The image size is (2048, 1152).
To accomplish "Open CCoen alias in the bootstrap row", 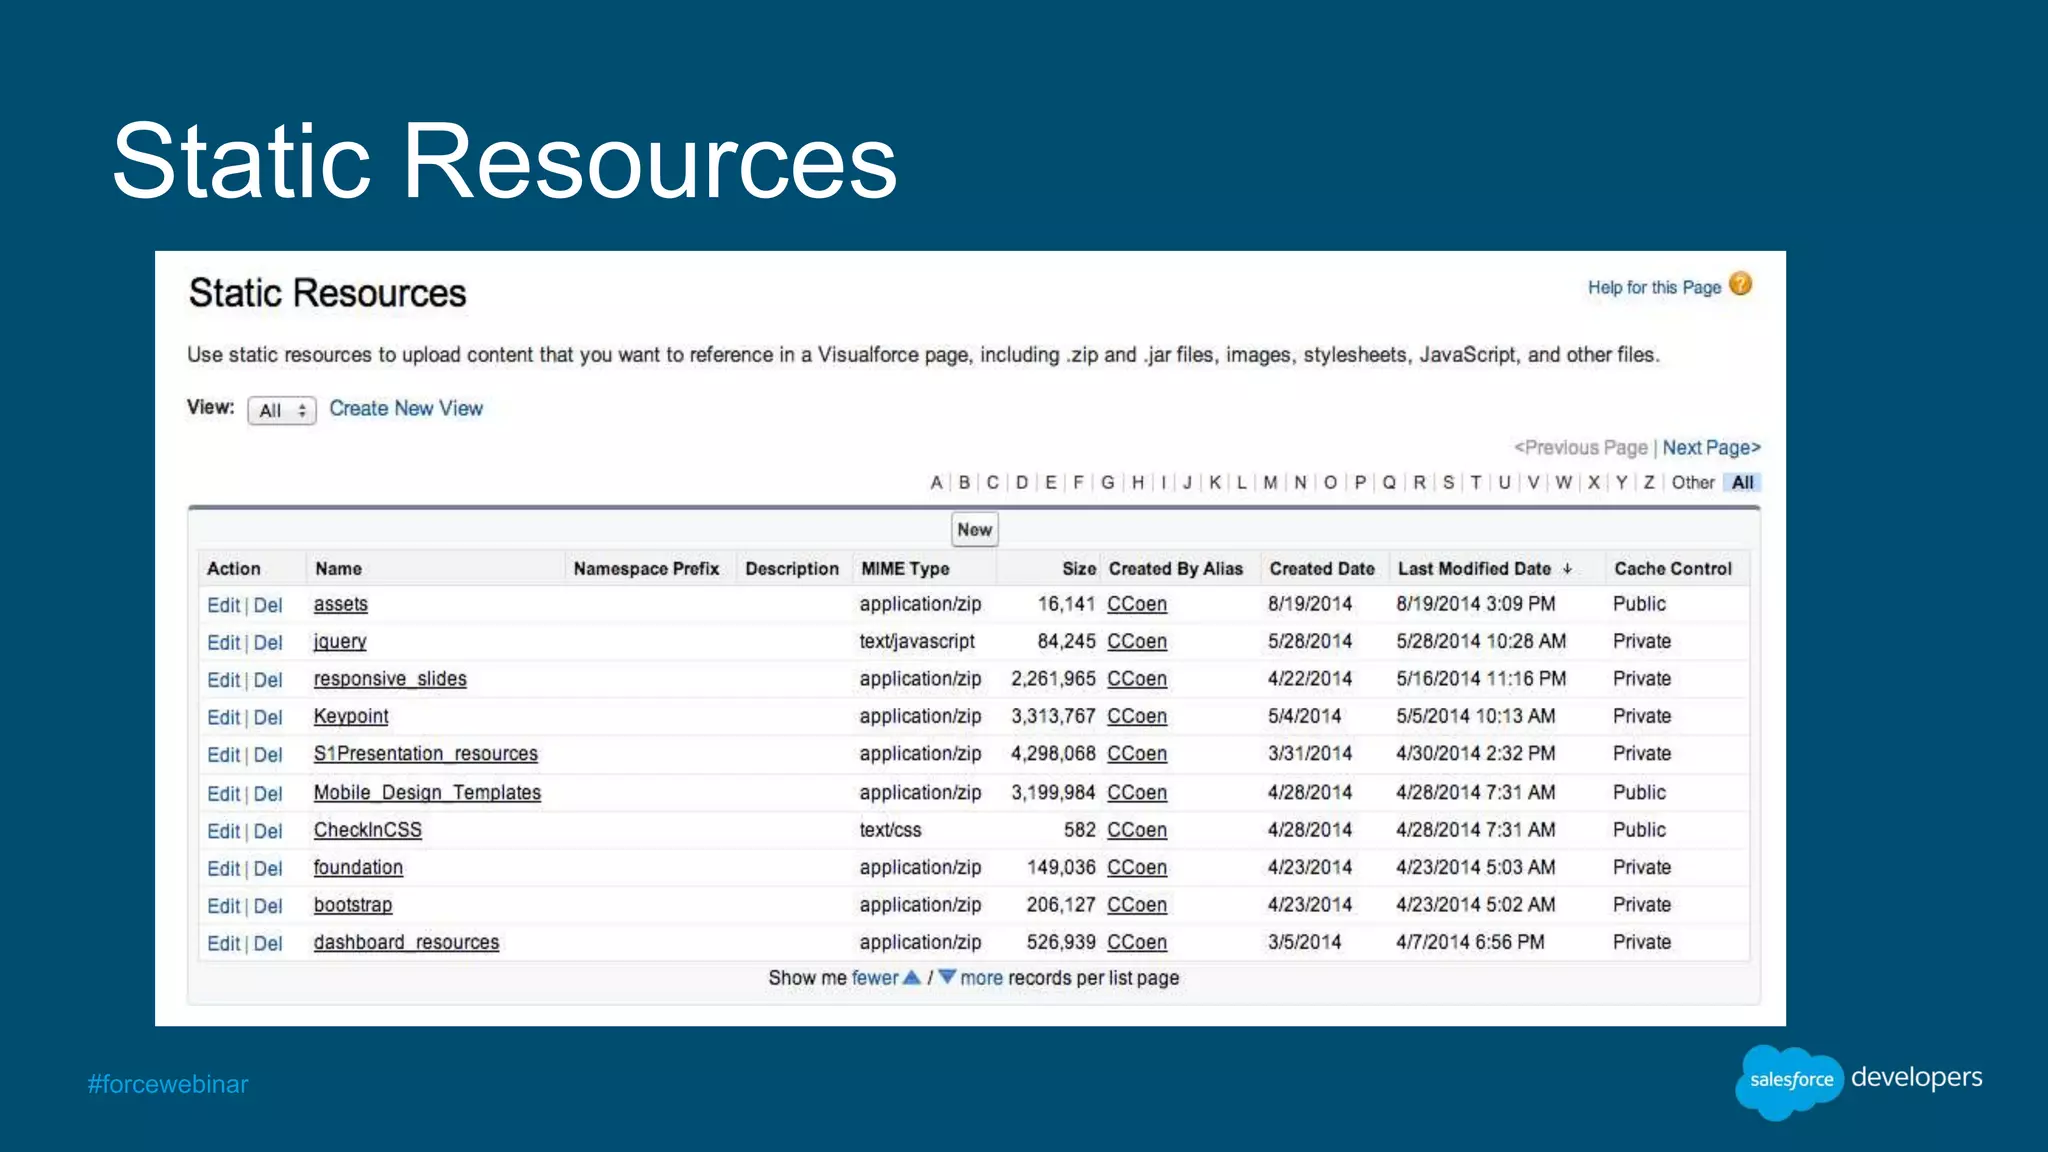I will click(x=1137, y=905).
